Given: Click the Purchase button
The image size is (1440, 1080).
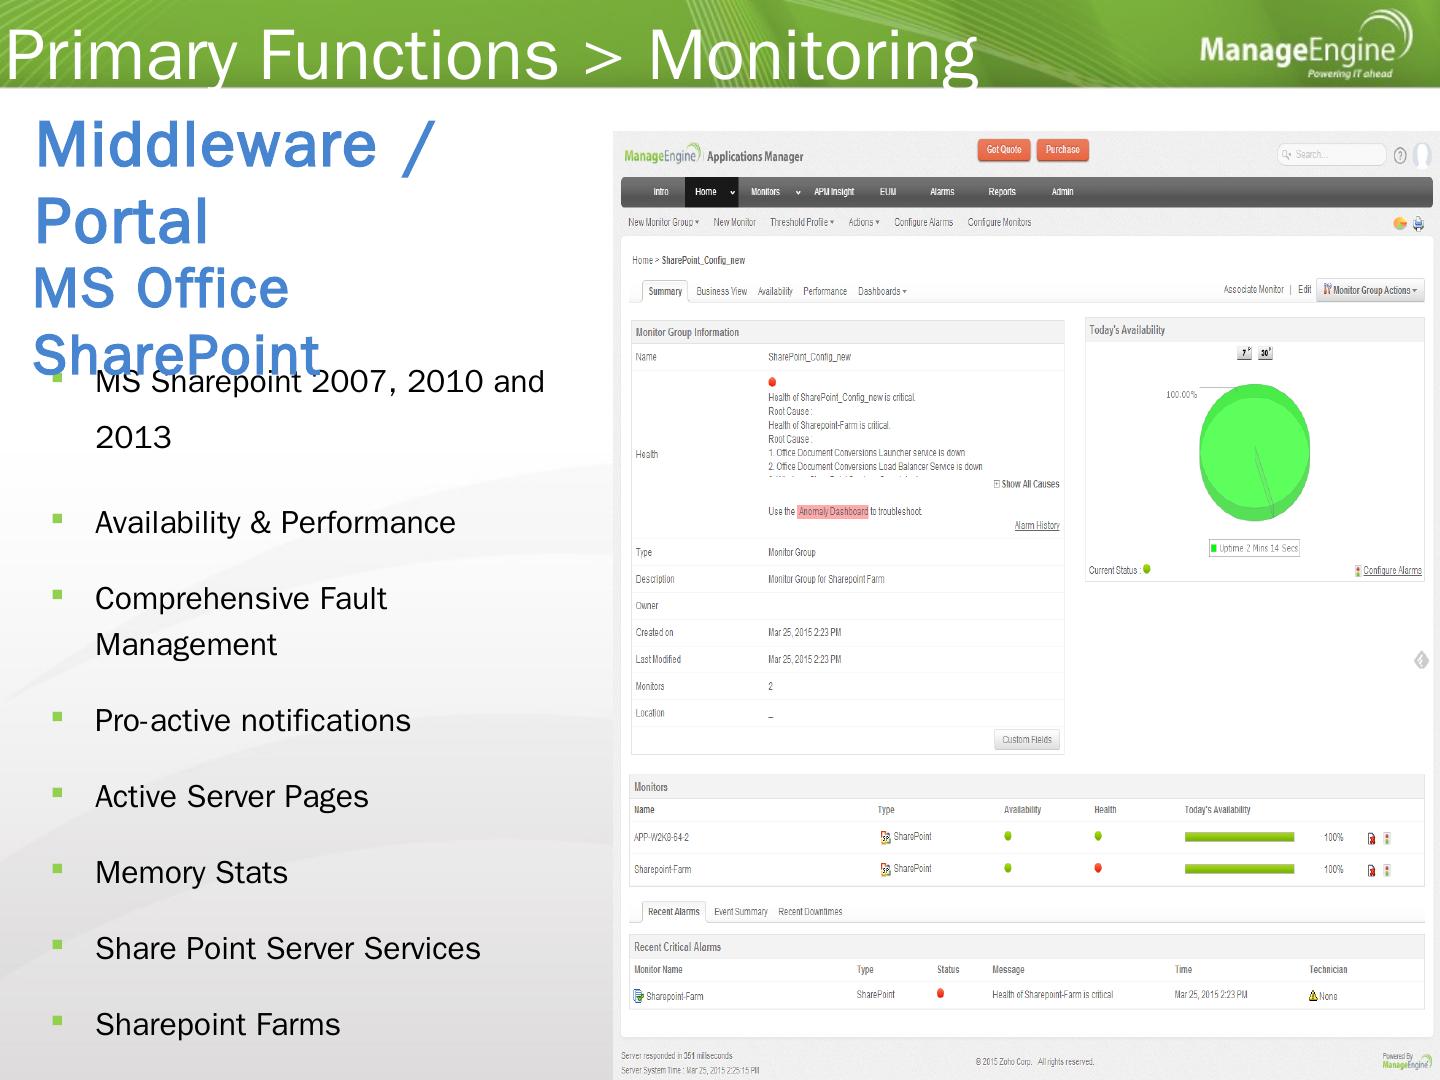Looking at the screenshot, I should point(1062,150).
